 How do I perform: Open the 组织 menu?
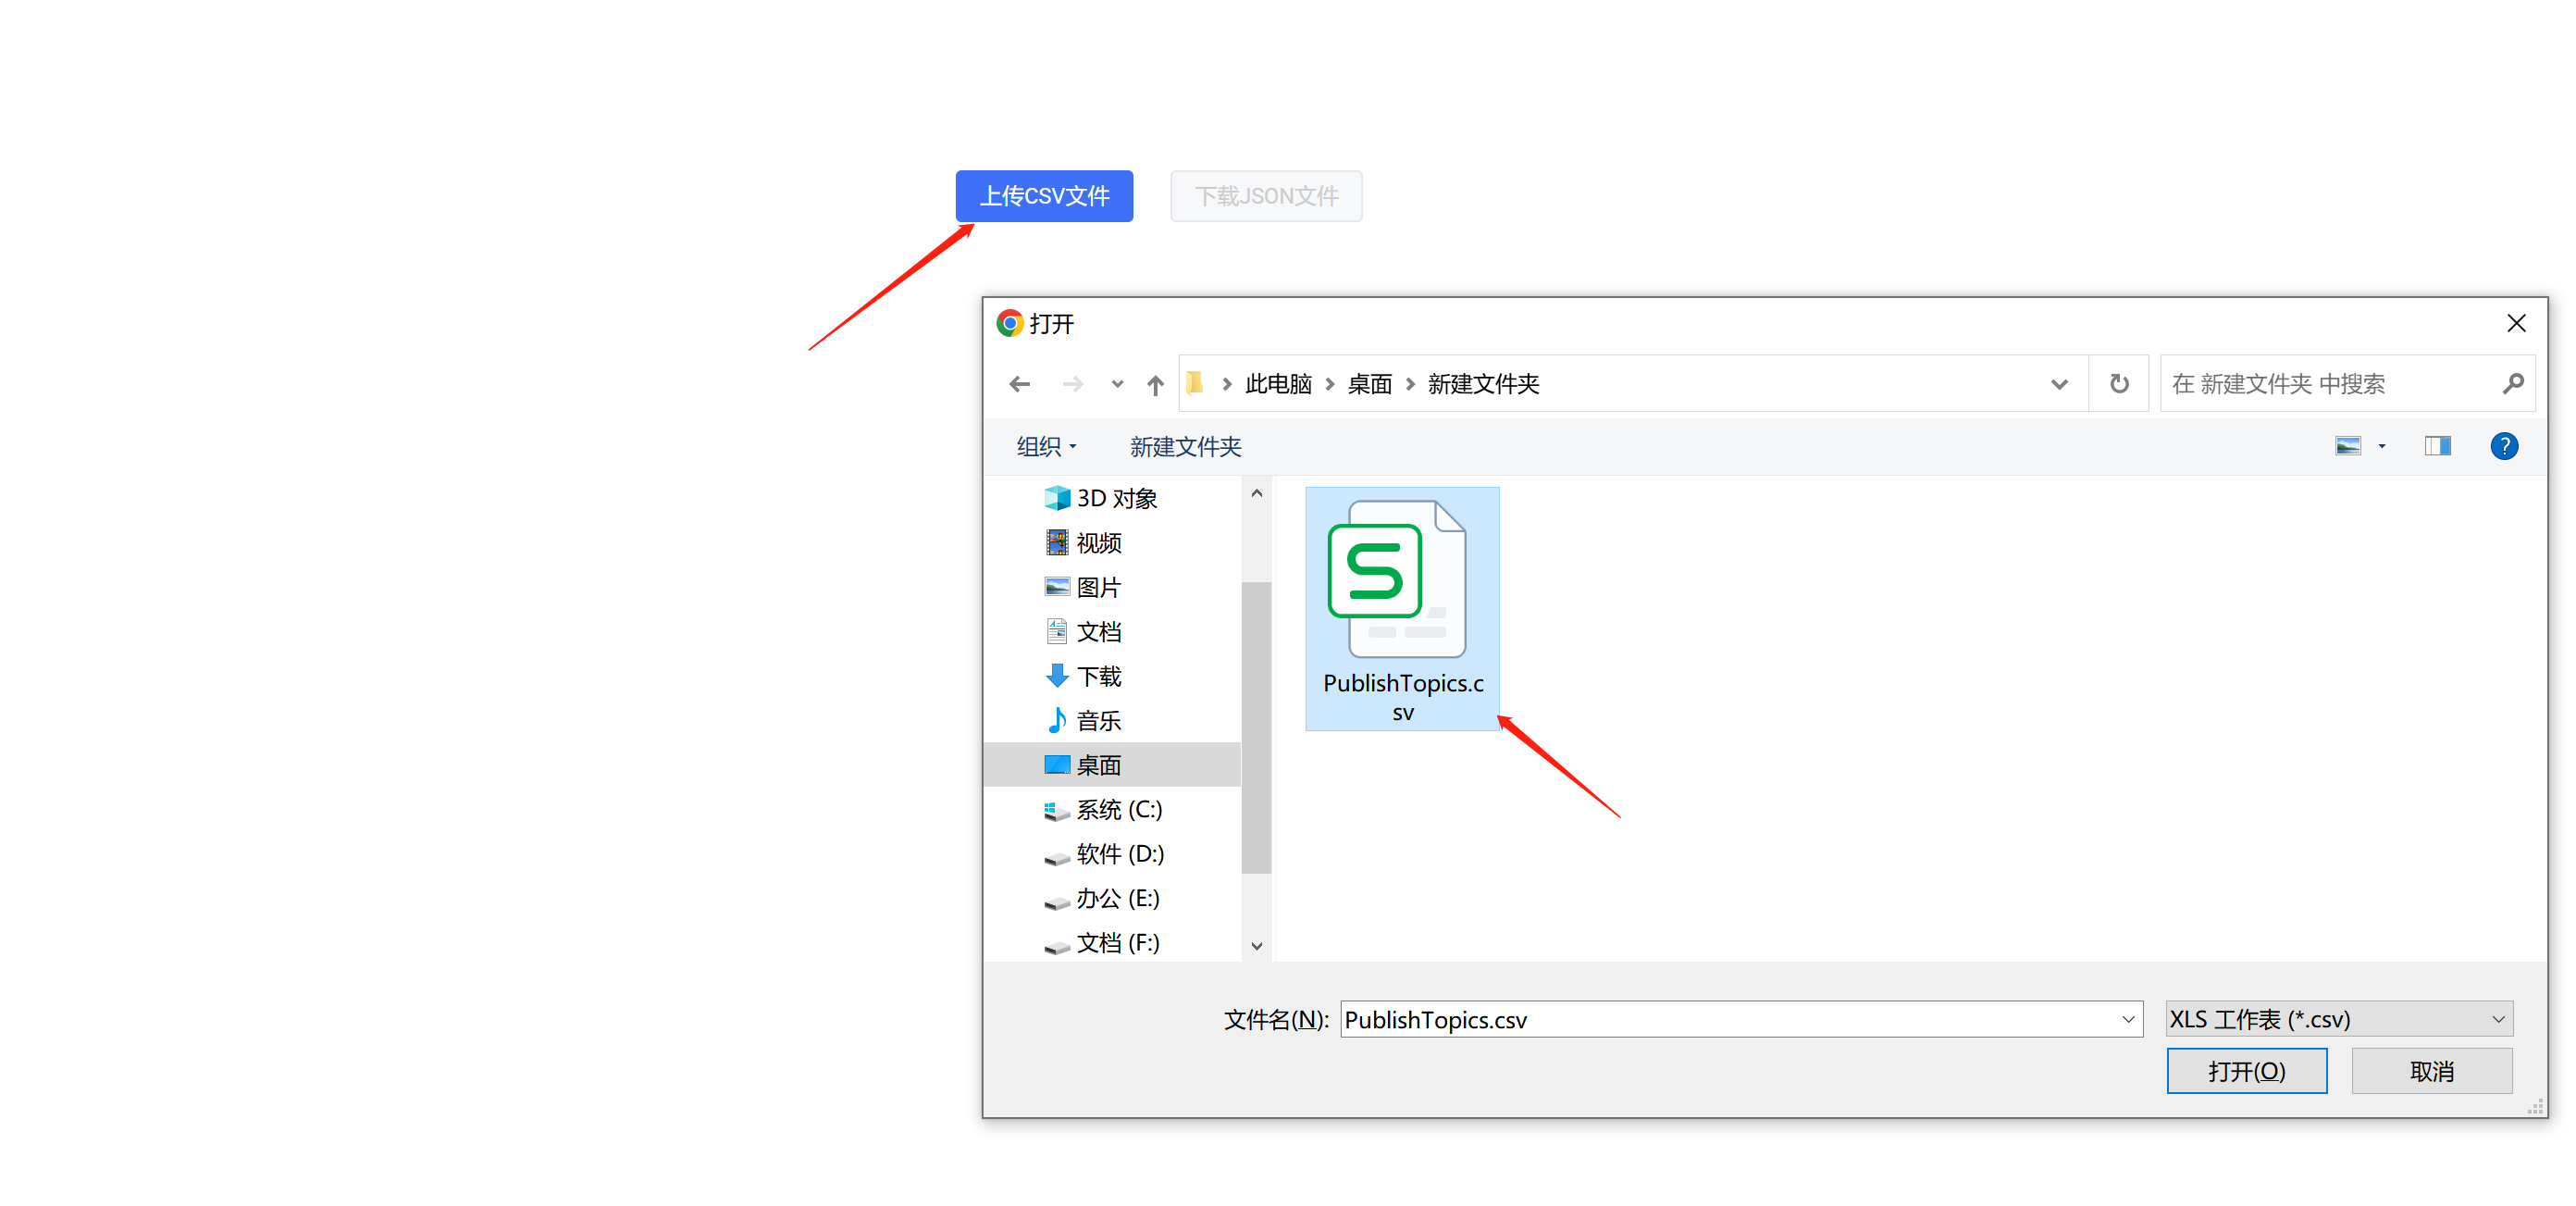[1046, 447]
